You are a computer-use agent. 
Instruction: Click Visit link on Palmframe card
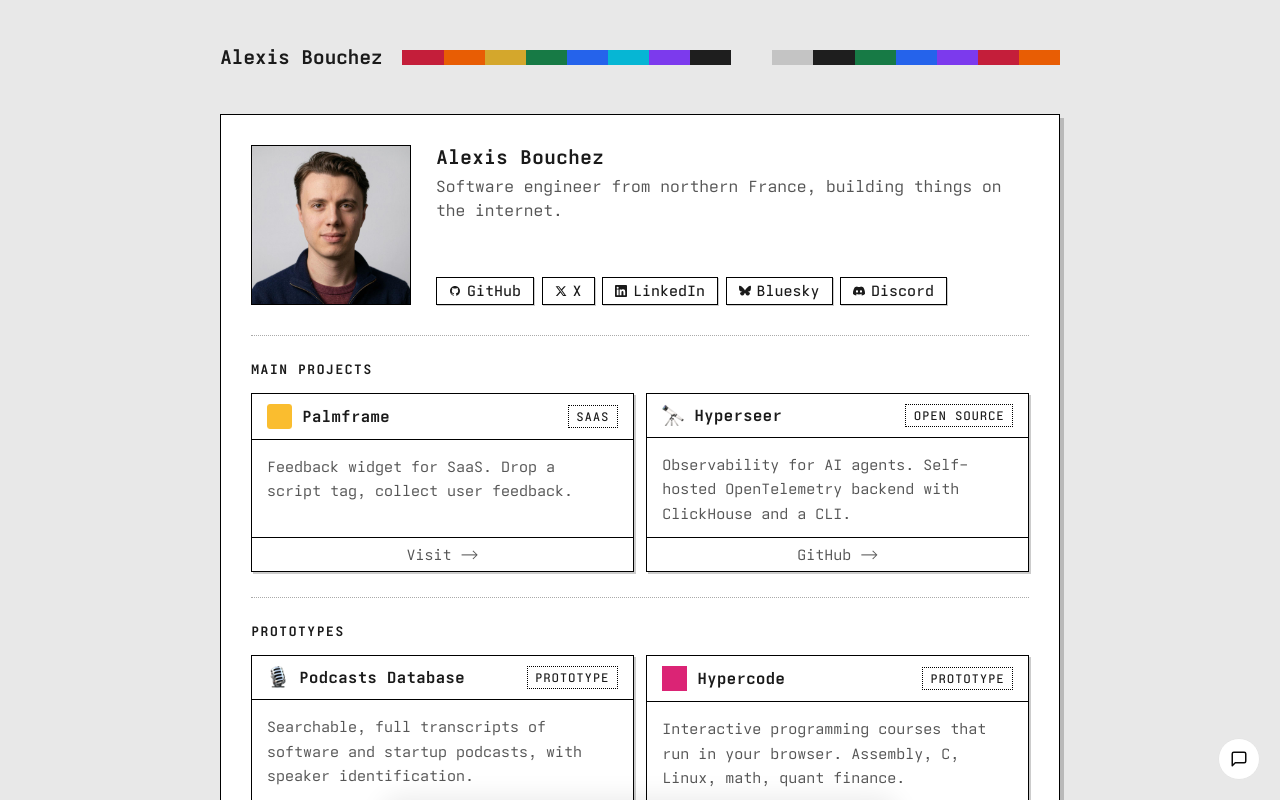(x=442, y=555)
